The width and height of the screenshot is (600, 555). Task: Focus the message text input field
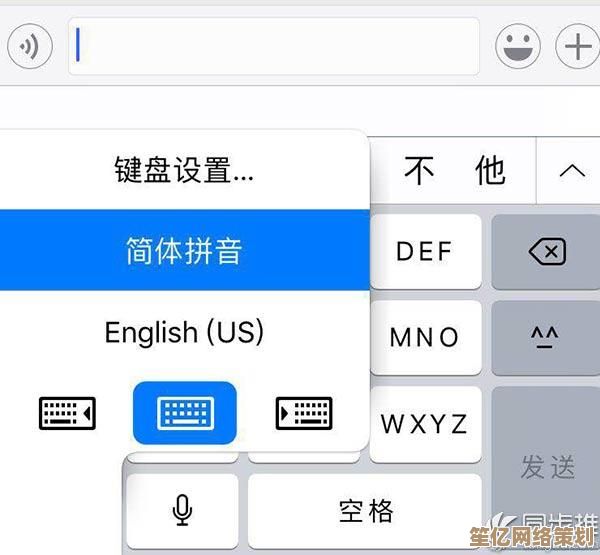[x=275, y=46]
